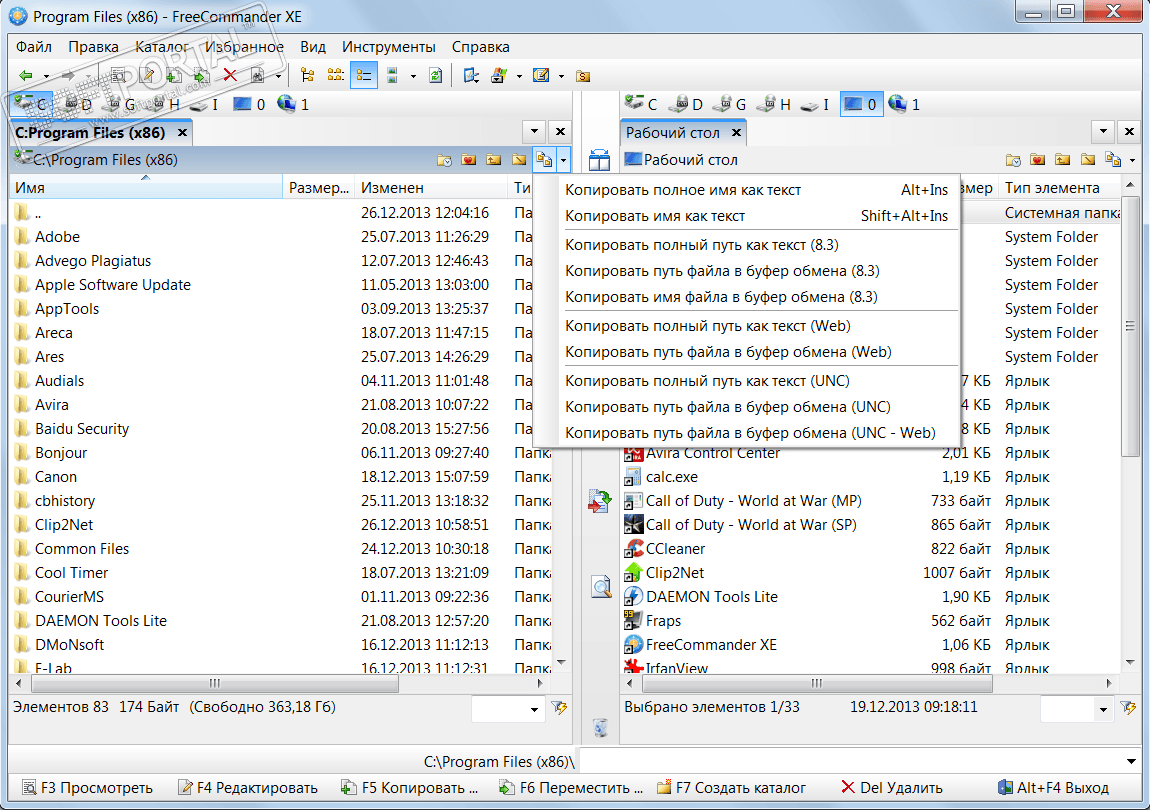This screenshot has height=810, width=1150.
Task: Switch to thumbnails view mode
Action: click(393, 76)
